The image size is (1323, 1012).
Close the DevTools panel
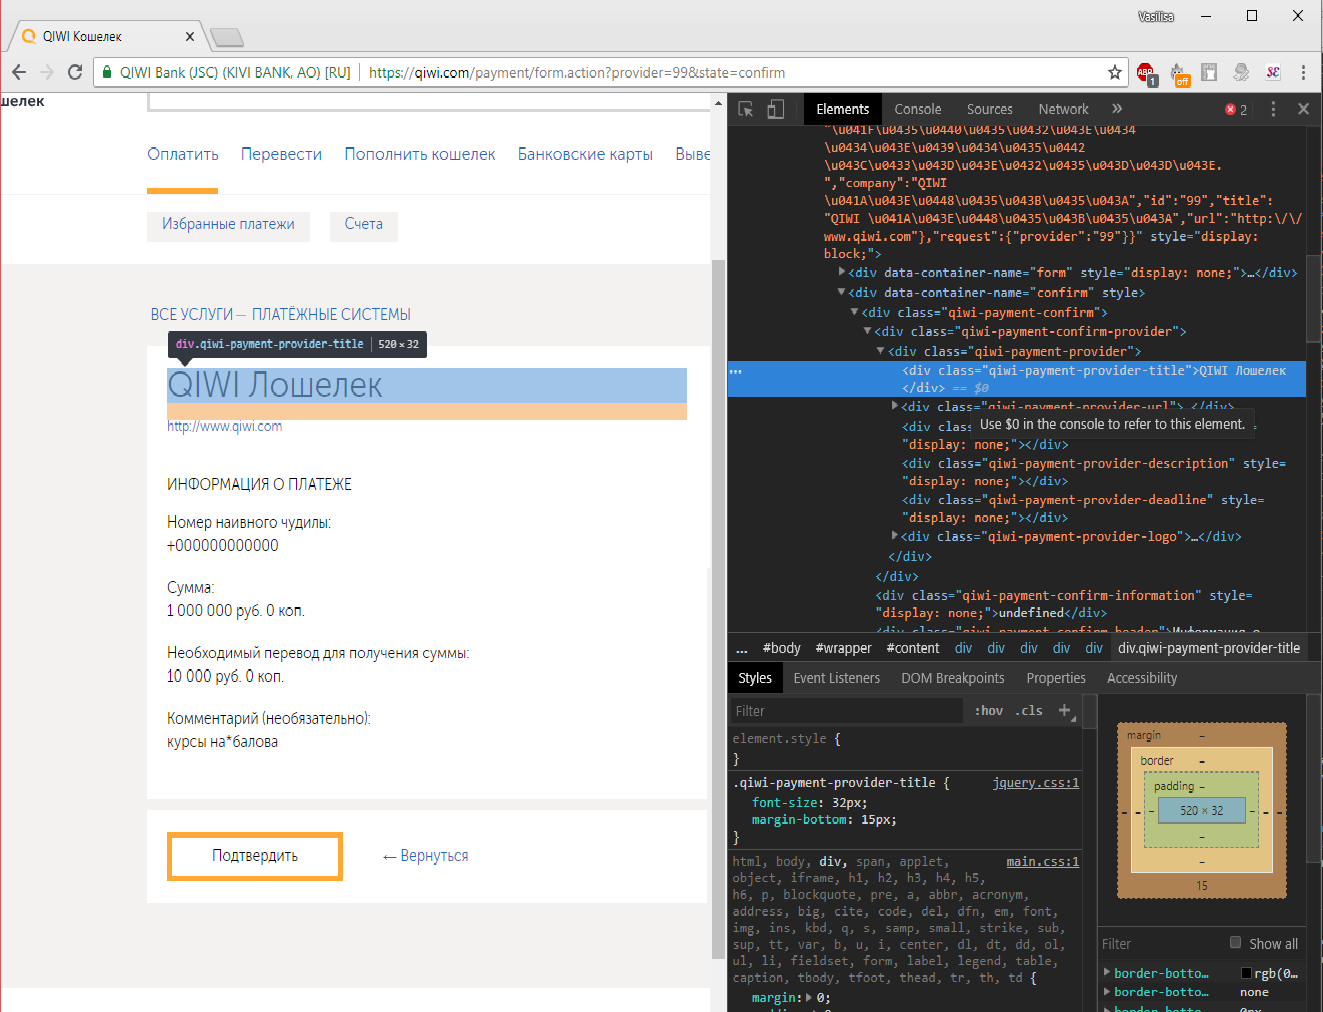point(1303,109)
